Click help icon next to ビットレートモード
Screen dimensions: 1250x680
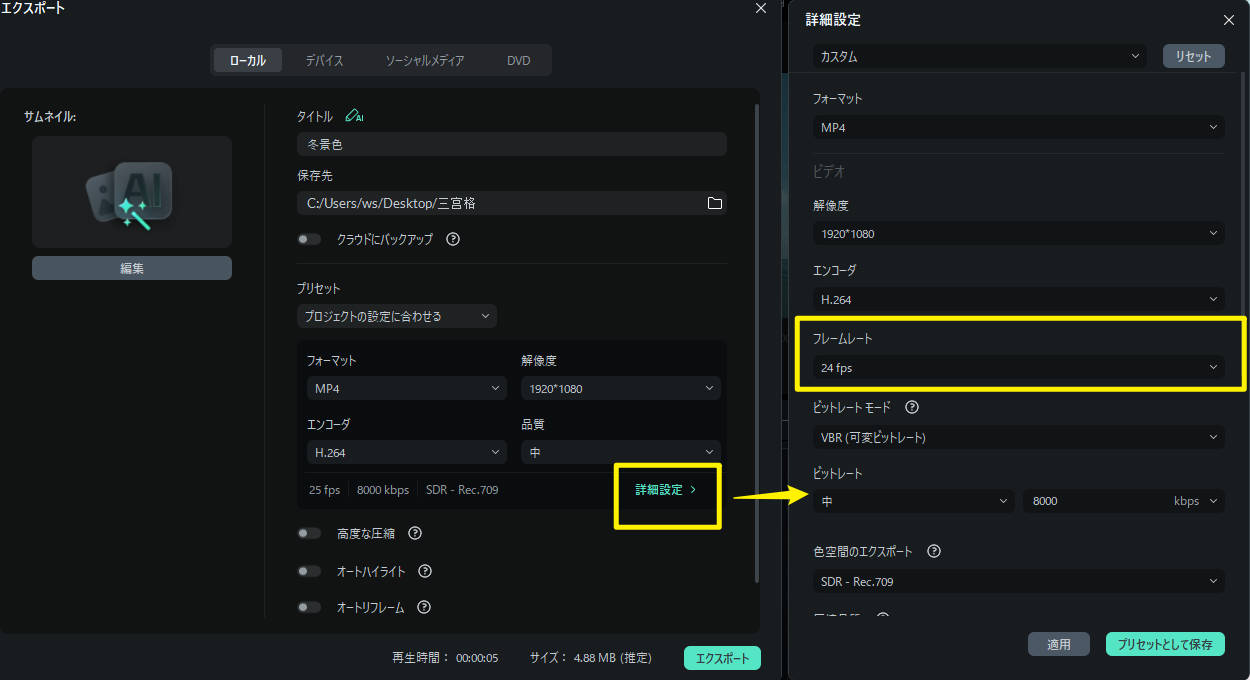point(910,407)
